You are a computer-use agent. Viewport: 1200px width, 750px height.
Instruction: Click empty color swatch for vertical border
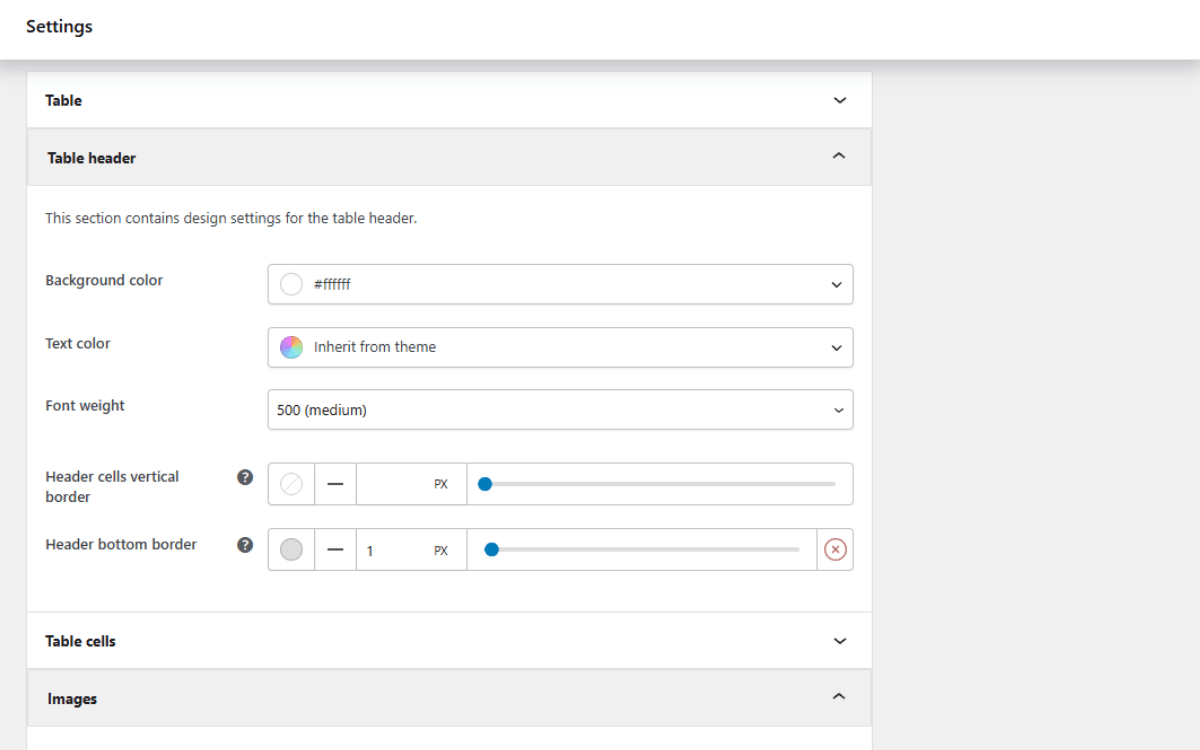tap(291, 484)
